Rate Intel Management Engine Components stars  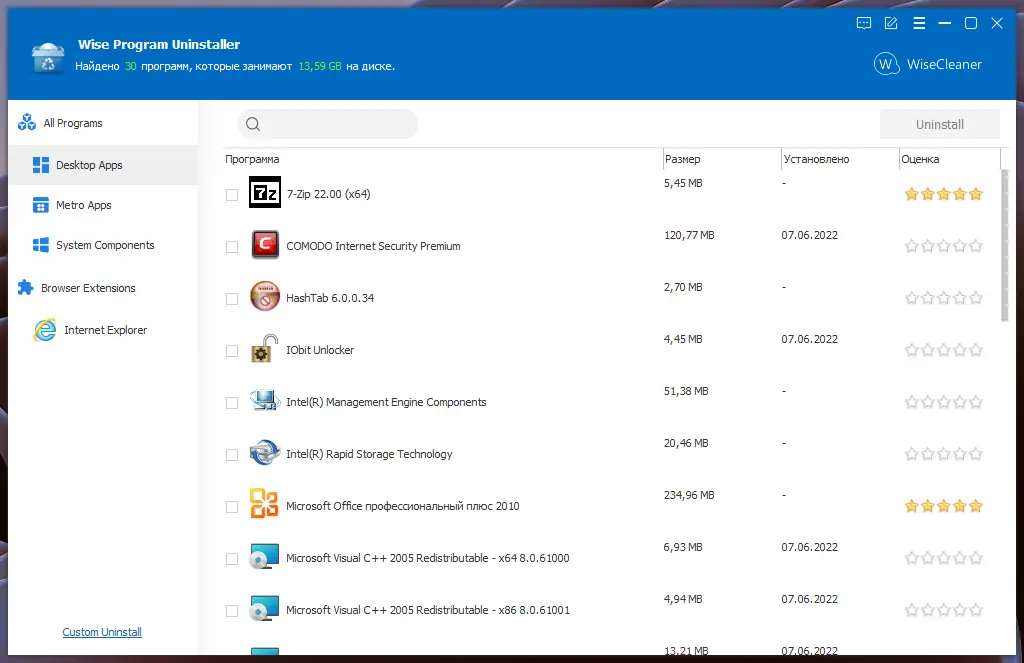(943, 402)
